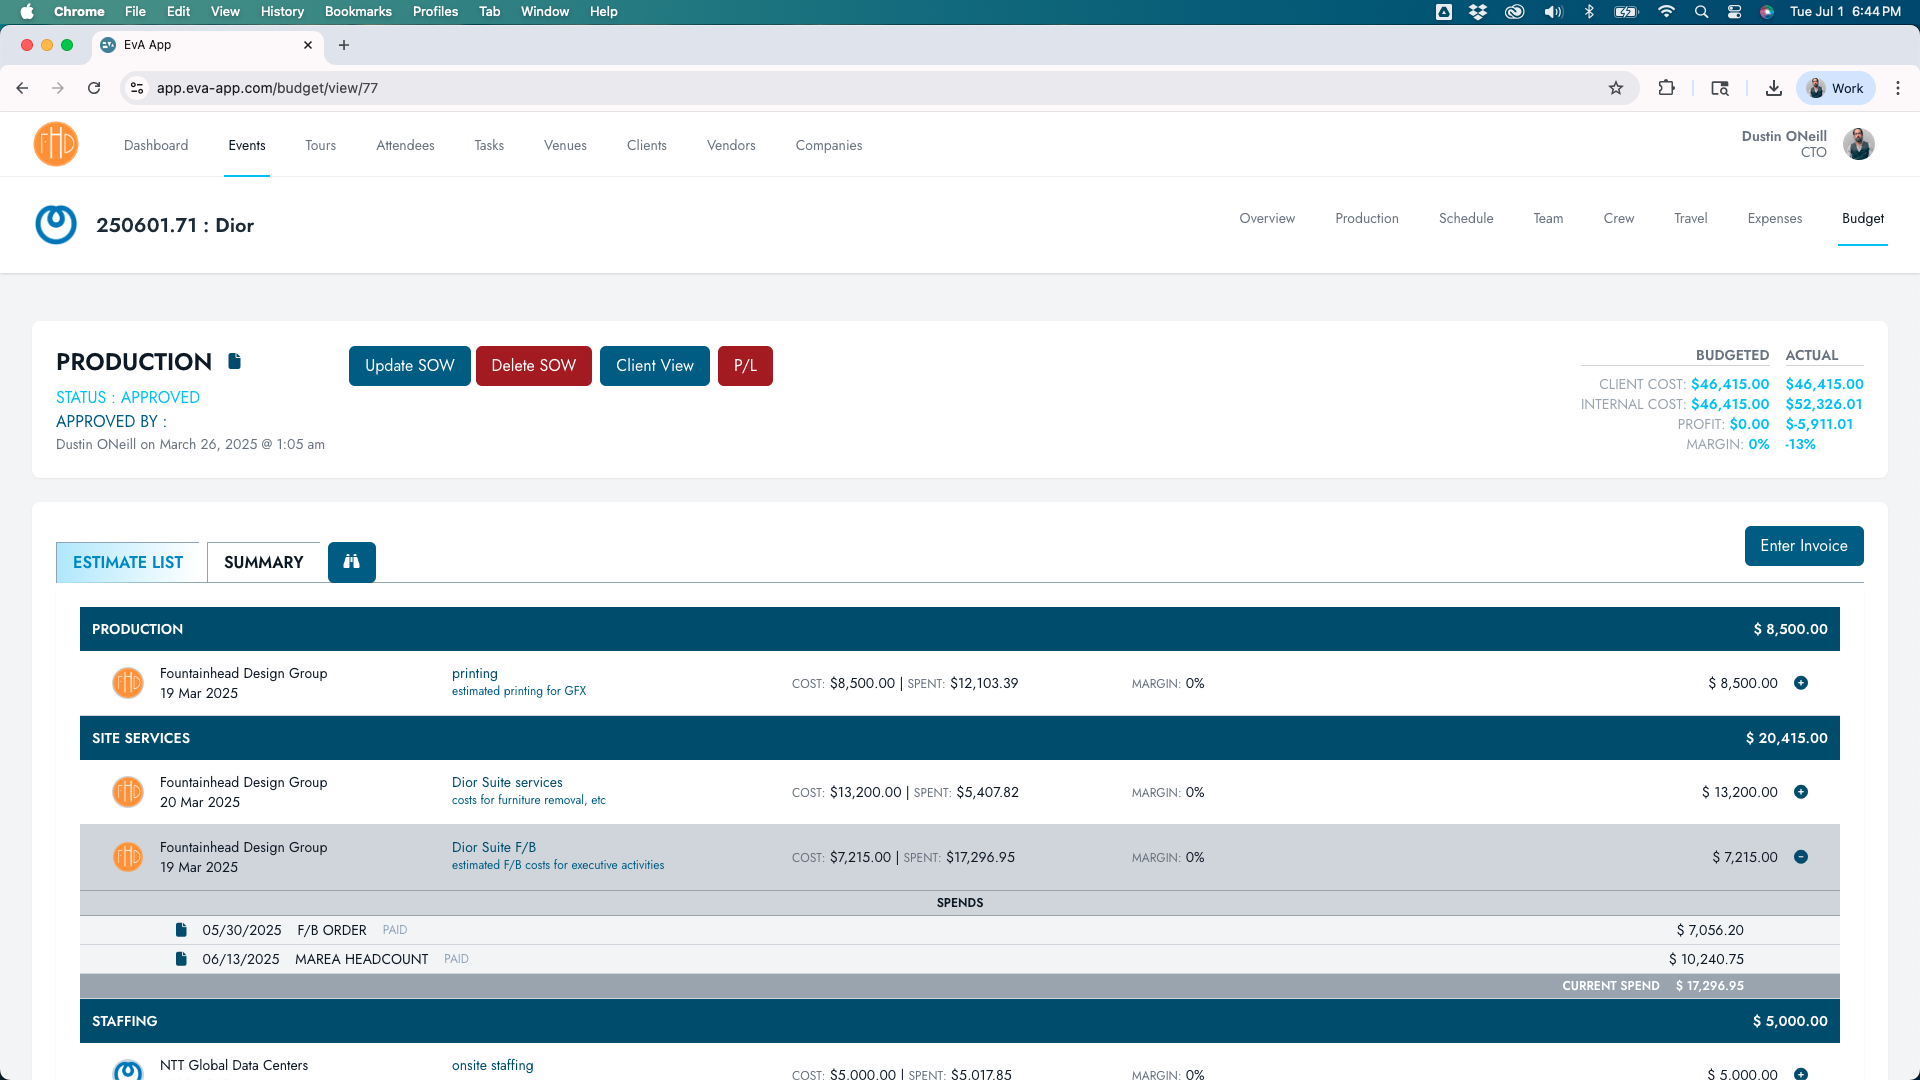Go back to previous page

pyautogui.click(x=22, y=88)
